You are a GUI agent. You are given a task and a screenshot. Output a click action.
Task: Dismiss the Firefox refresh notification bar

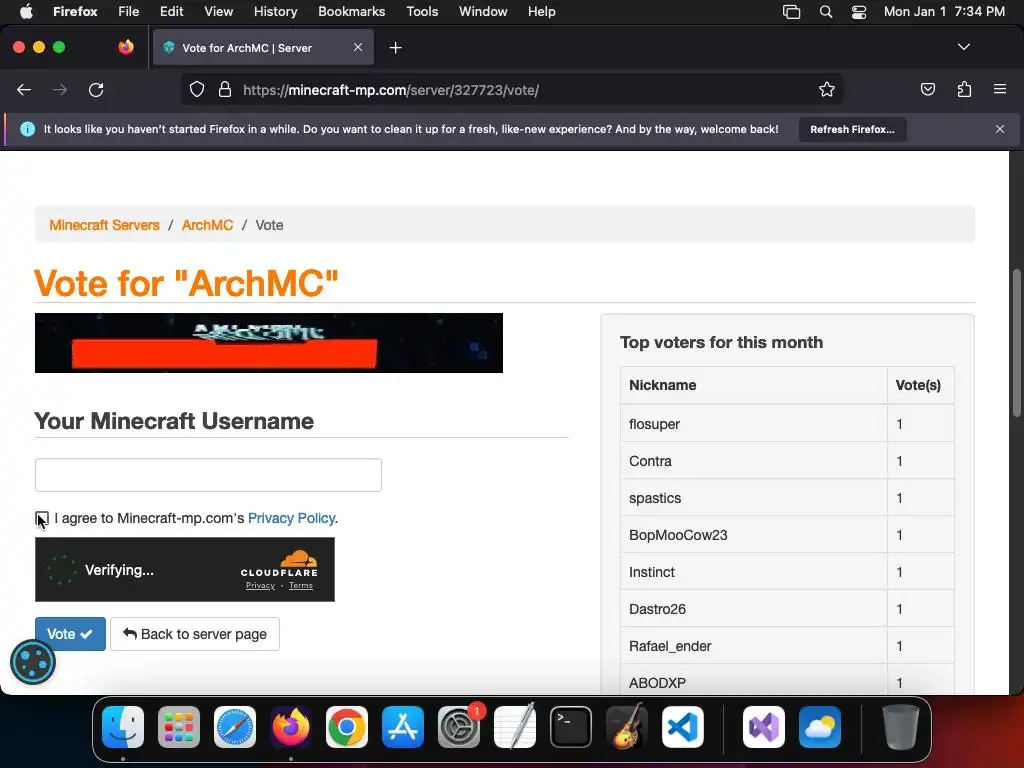pos(999,129)
